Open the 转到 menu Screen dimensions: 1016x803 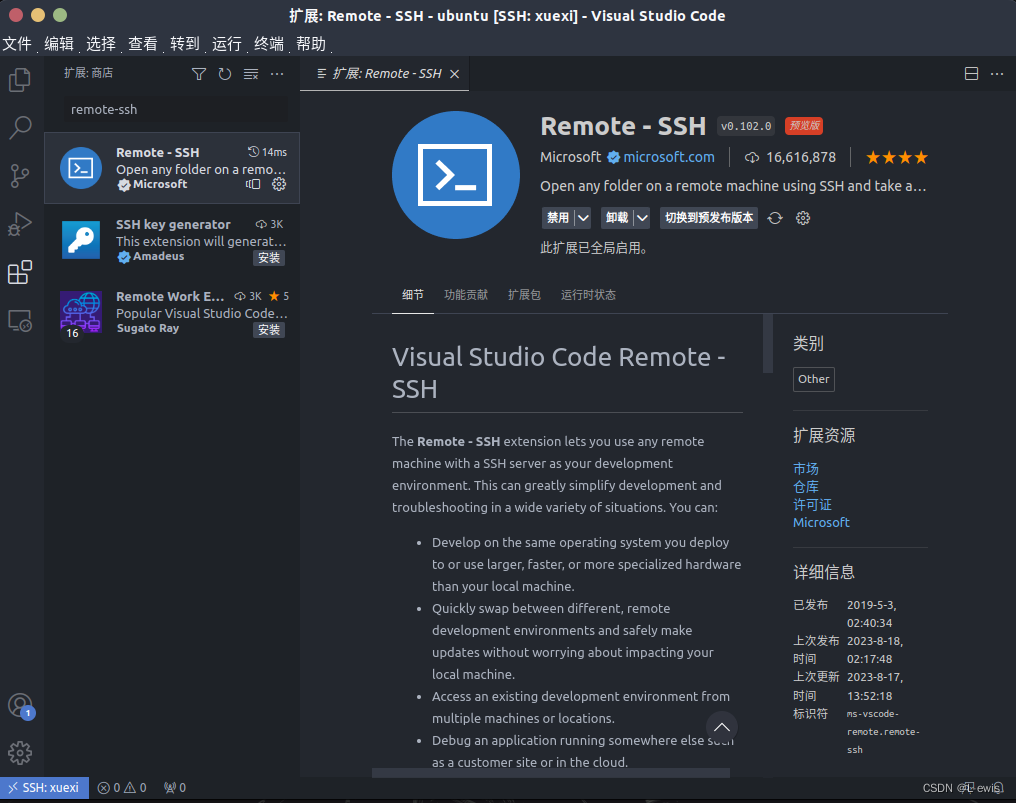[x=185, y=43]
